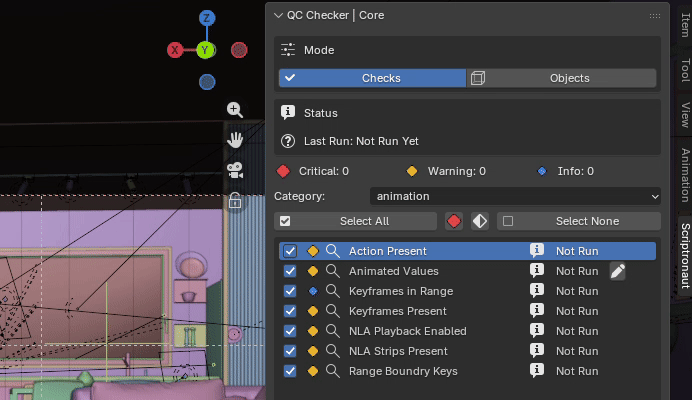Image resolution: width=692 pixels, height=400 pixels.
Task: Click the negative Z blue gizmo dot
Action: coord(207,82)
